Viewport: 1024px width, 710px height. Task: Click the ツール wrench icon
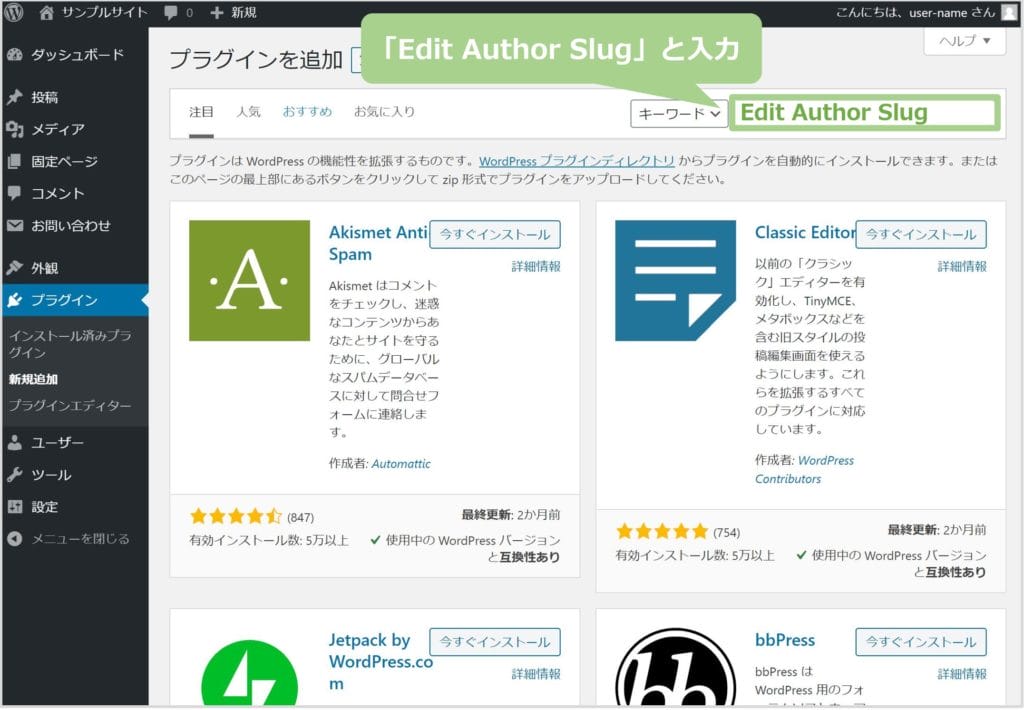[x=15, y=475]
